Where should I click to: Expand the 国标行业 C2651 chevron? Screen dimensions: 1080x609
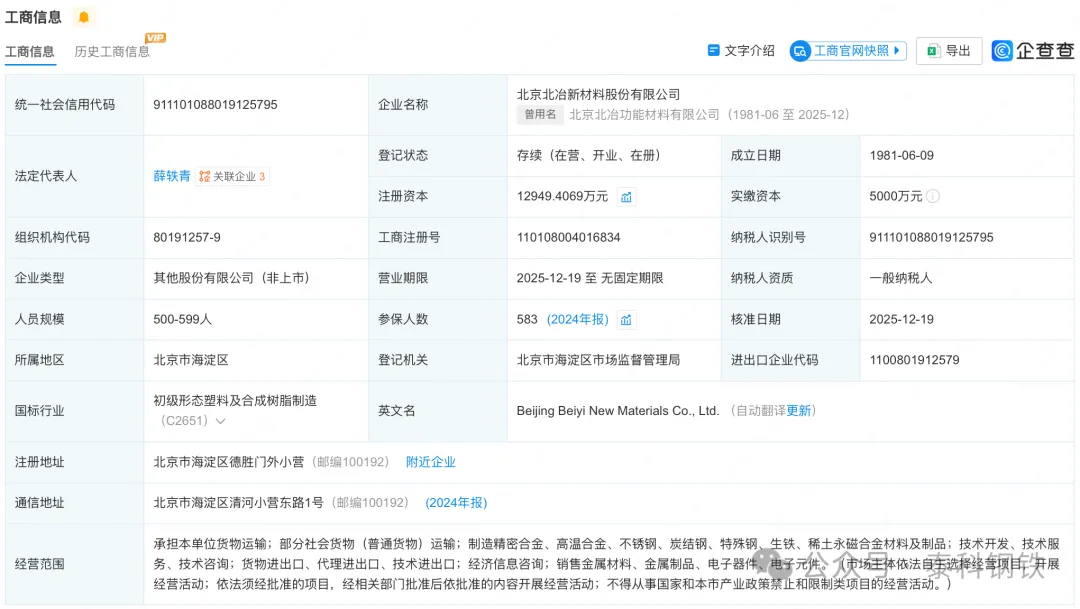(220, 421)
